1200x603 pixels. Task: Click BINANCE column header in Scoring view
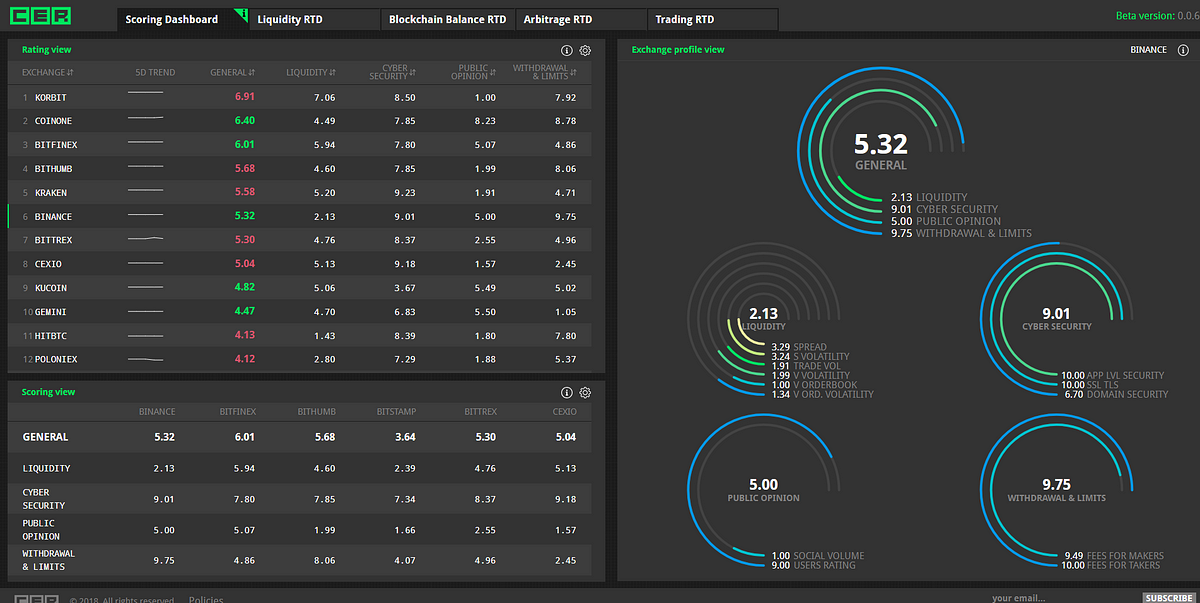(x=157, y=412)
